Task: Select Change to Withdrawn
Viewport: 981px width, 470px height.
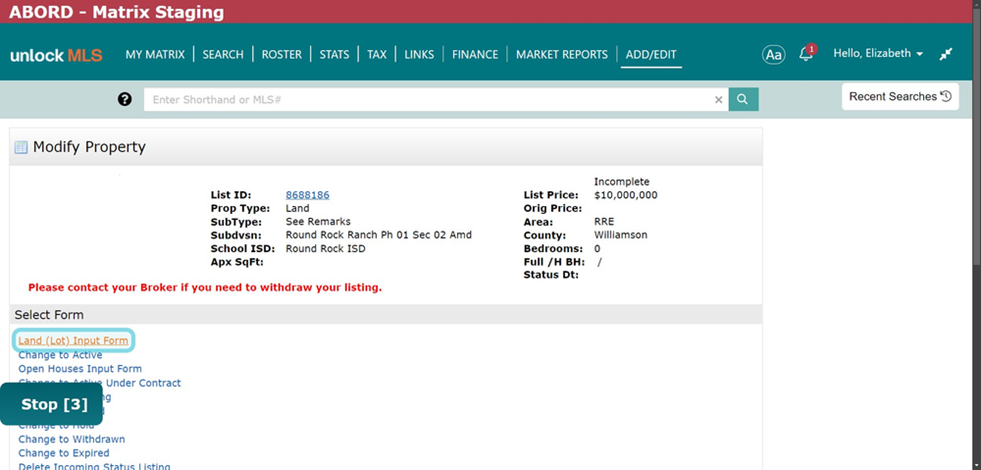Action: click(71, 439)
